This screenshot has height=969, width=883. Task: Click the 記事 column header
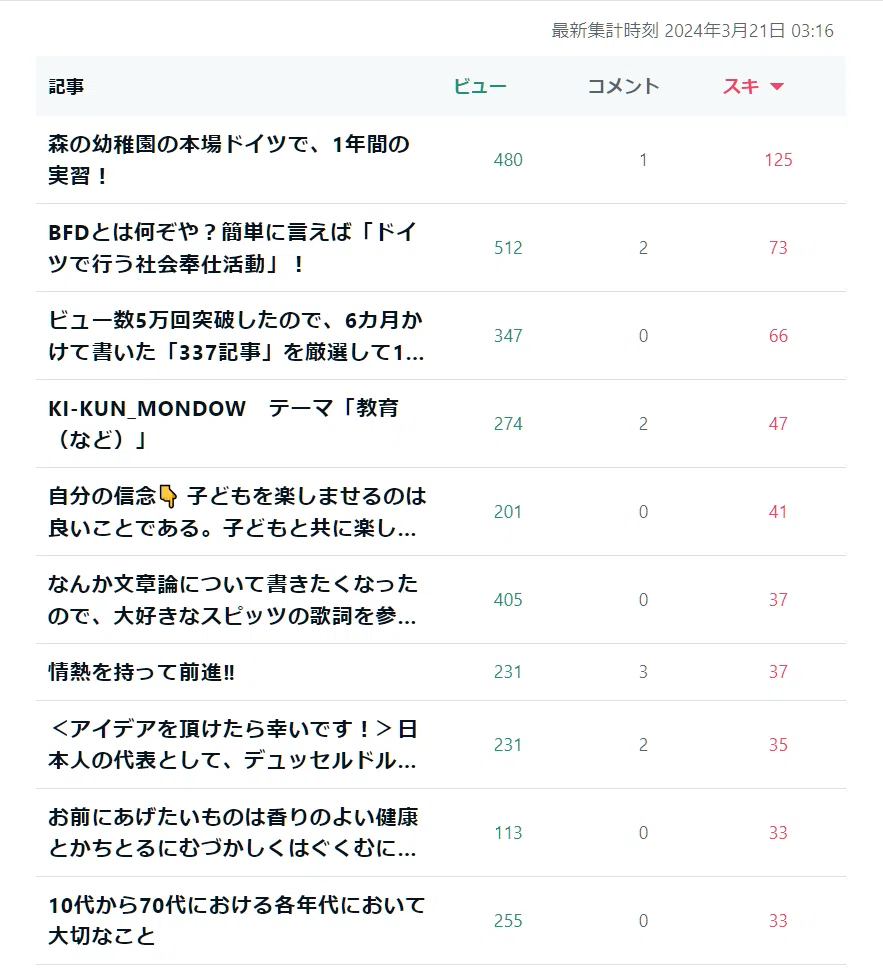click(x=66, y=87)
